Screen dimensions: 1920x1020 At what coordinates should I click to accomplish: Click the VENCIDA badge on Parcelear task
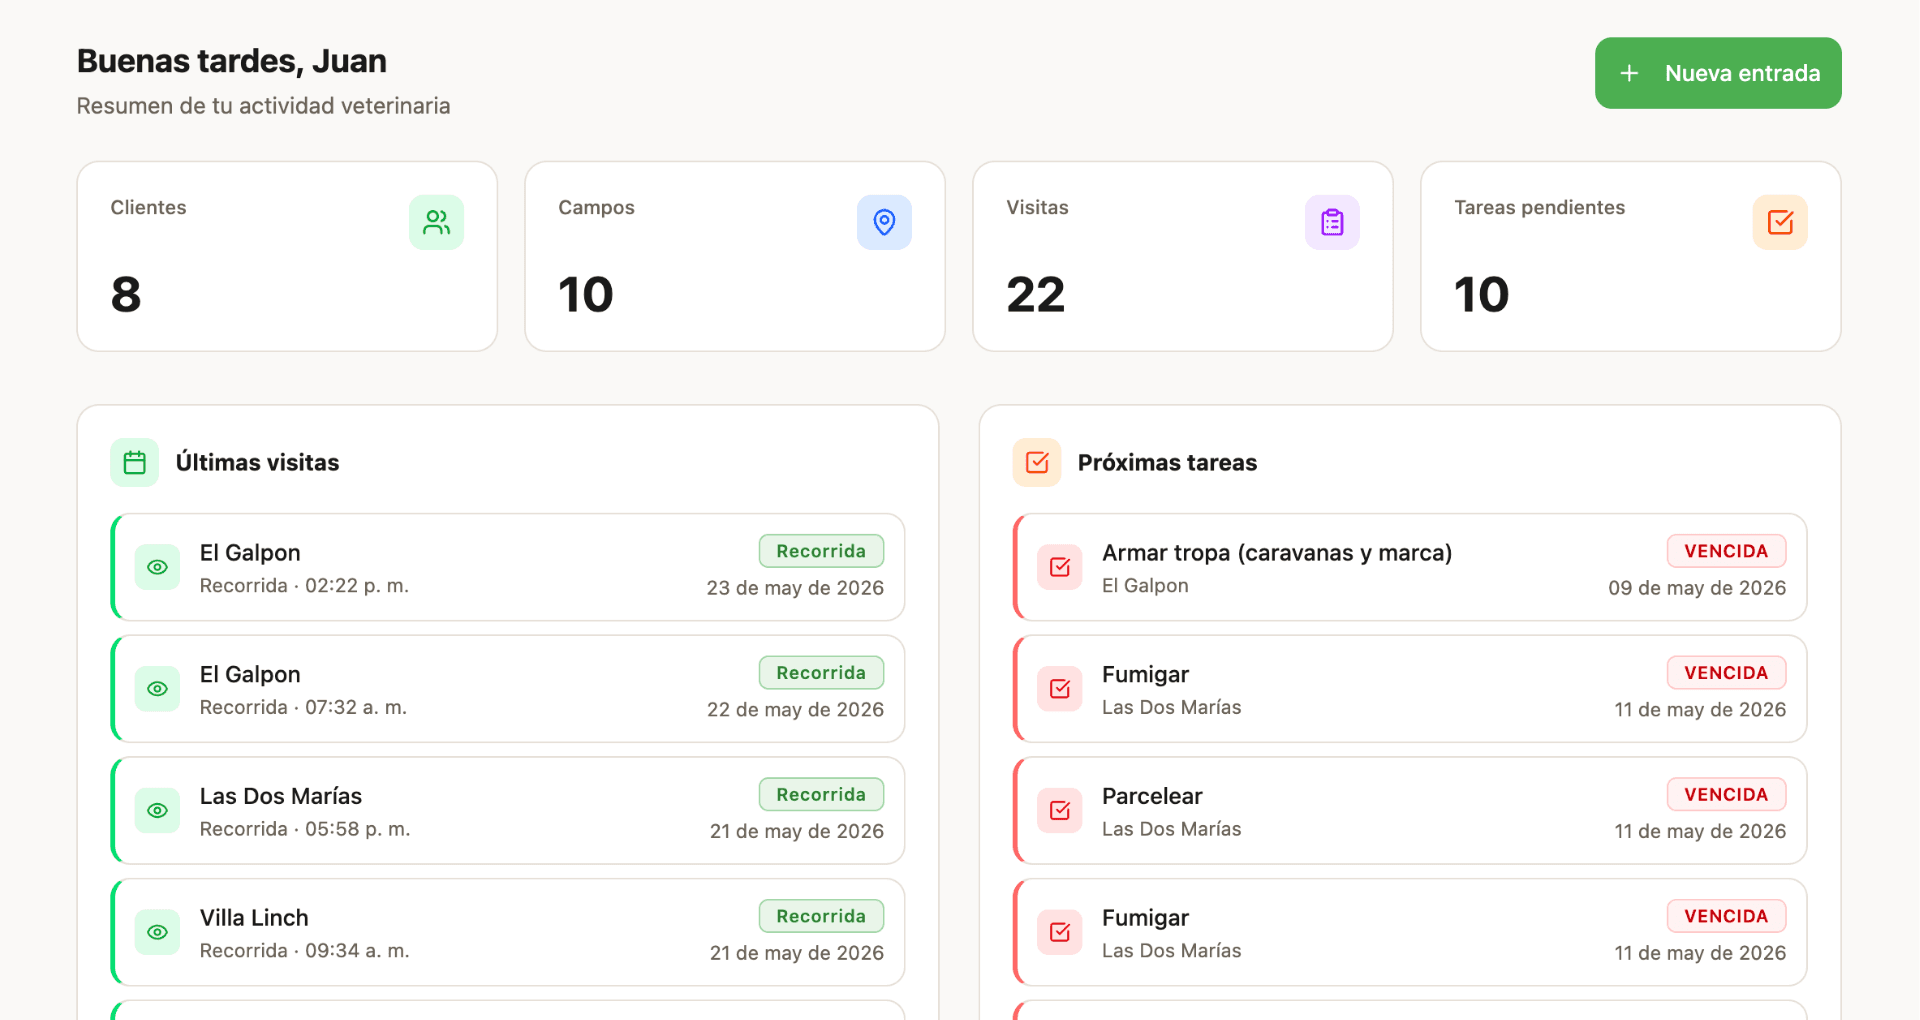click(x=1726, y=795)
